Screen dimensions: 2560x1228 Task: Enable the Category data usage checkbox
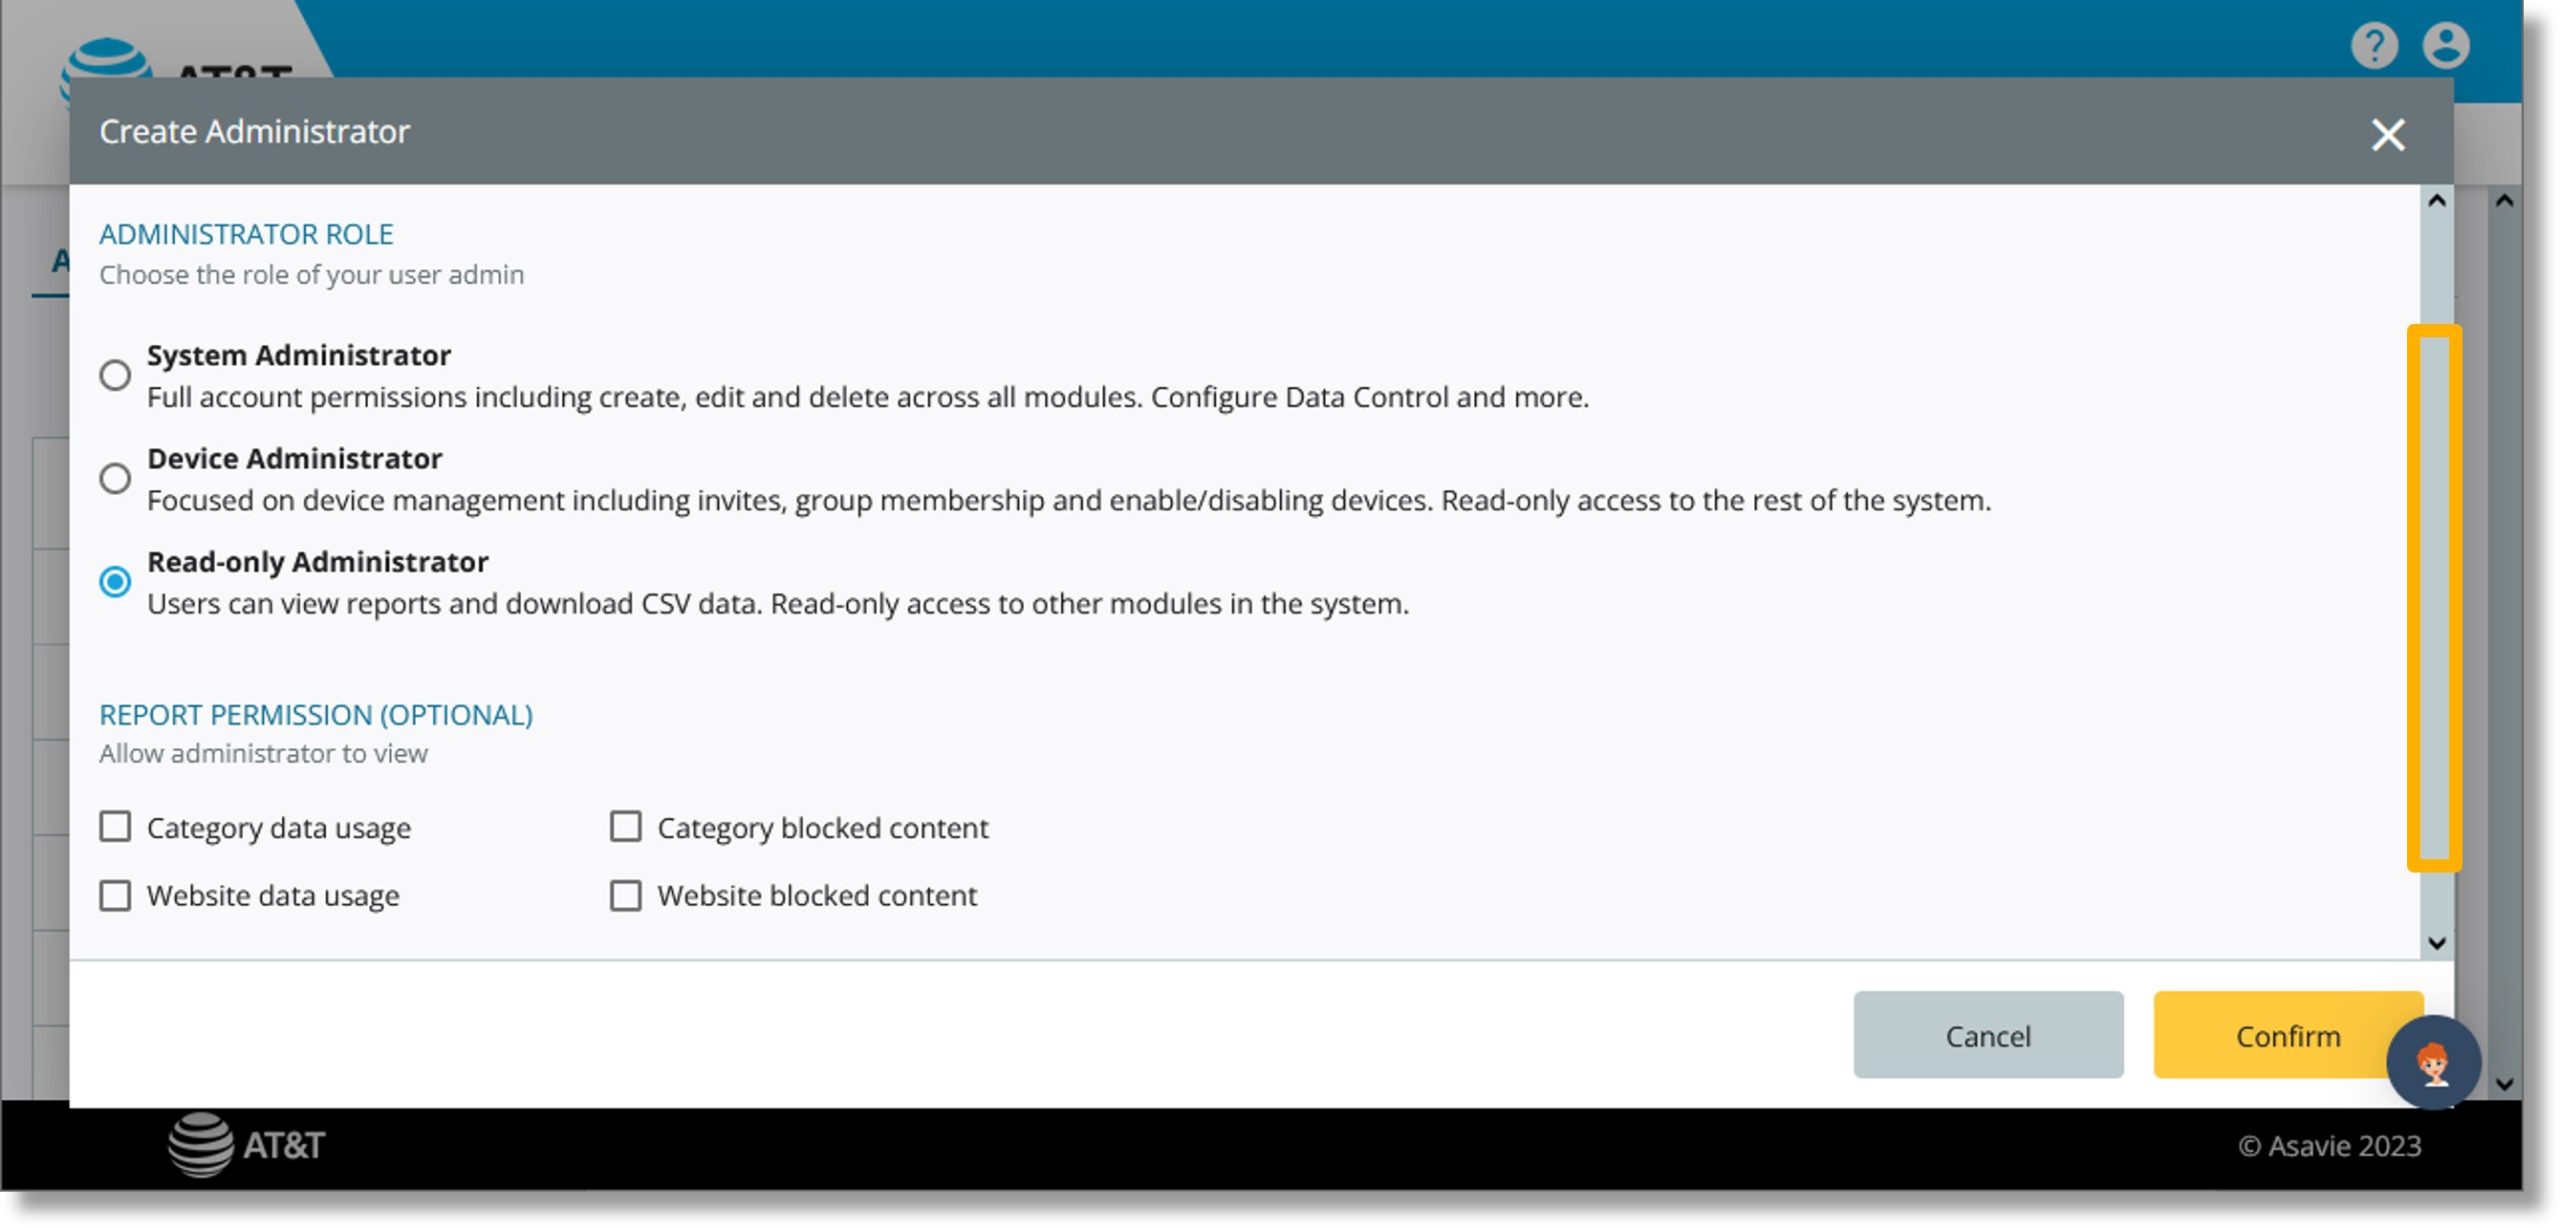[x=114, y=826]
